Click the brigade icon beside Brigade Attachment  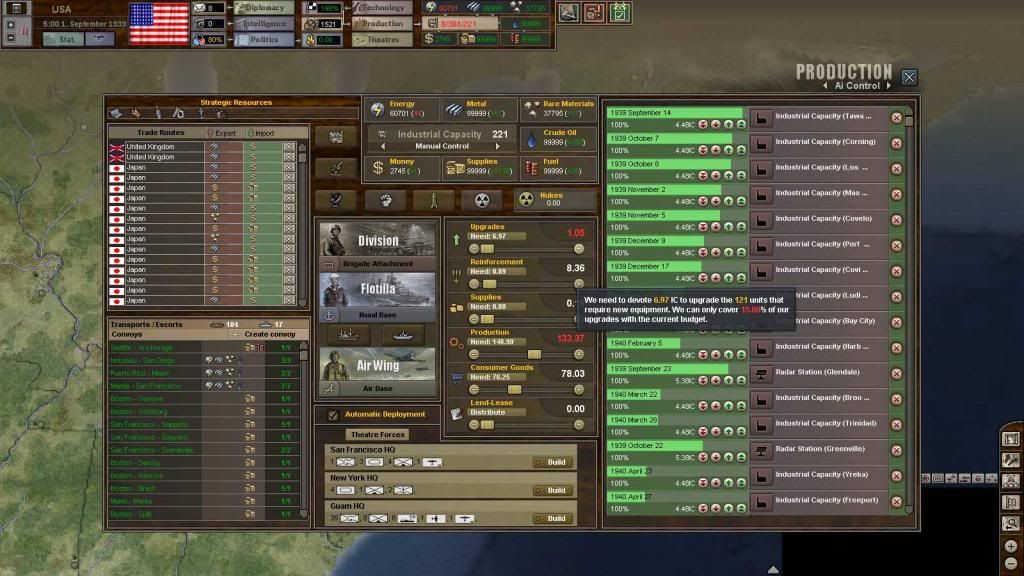tap(329, 264)
